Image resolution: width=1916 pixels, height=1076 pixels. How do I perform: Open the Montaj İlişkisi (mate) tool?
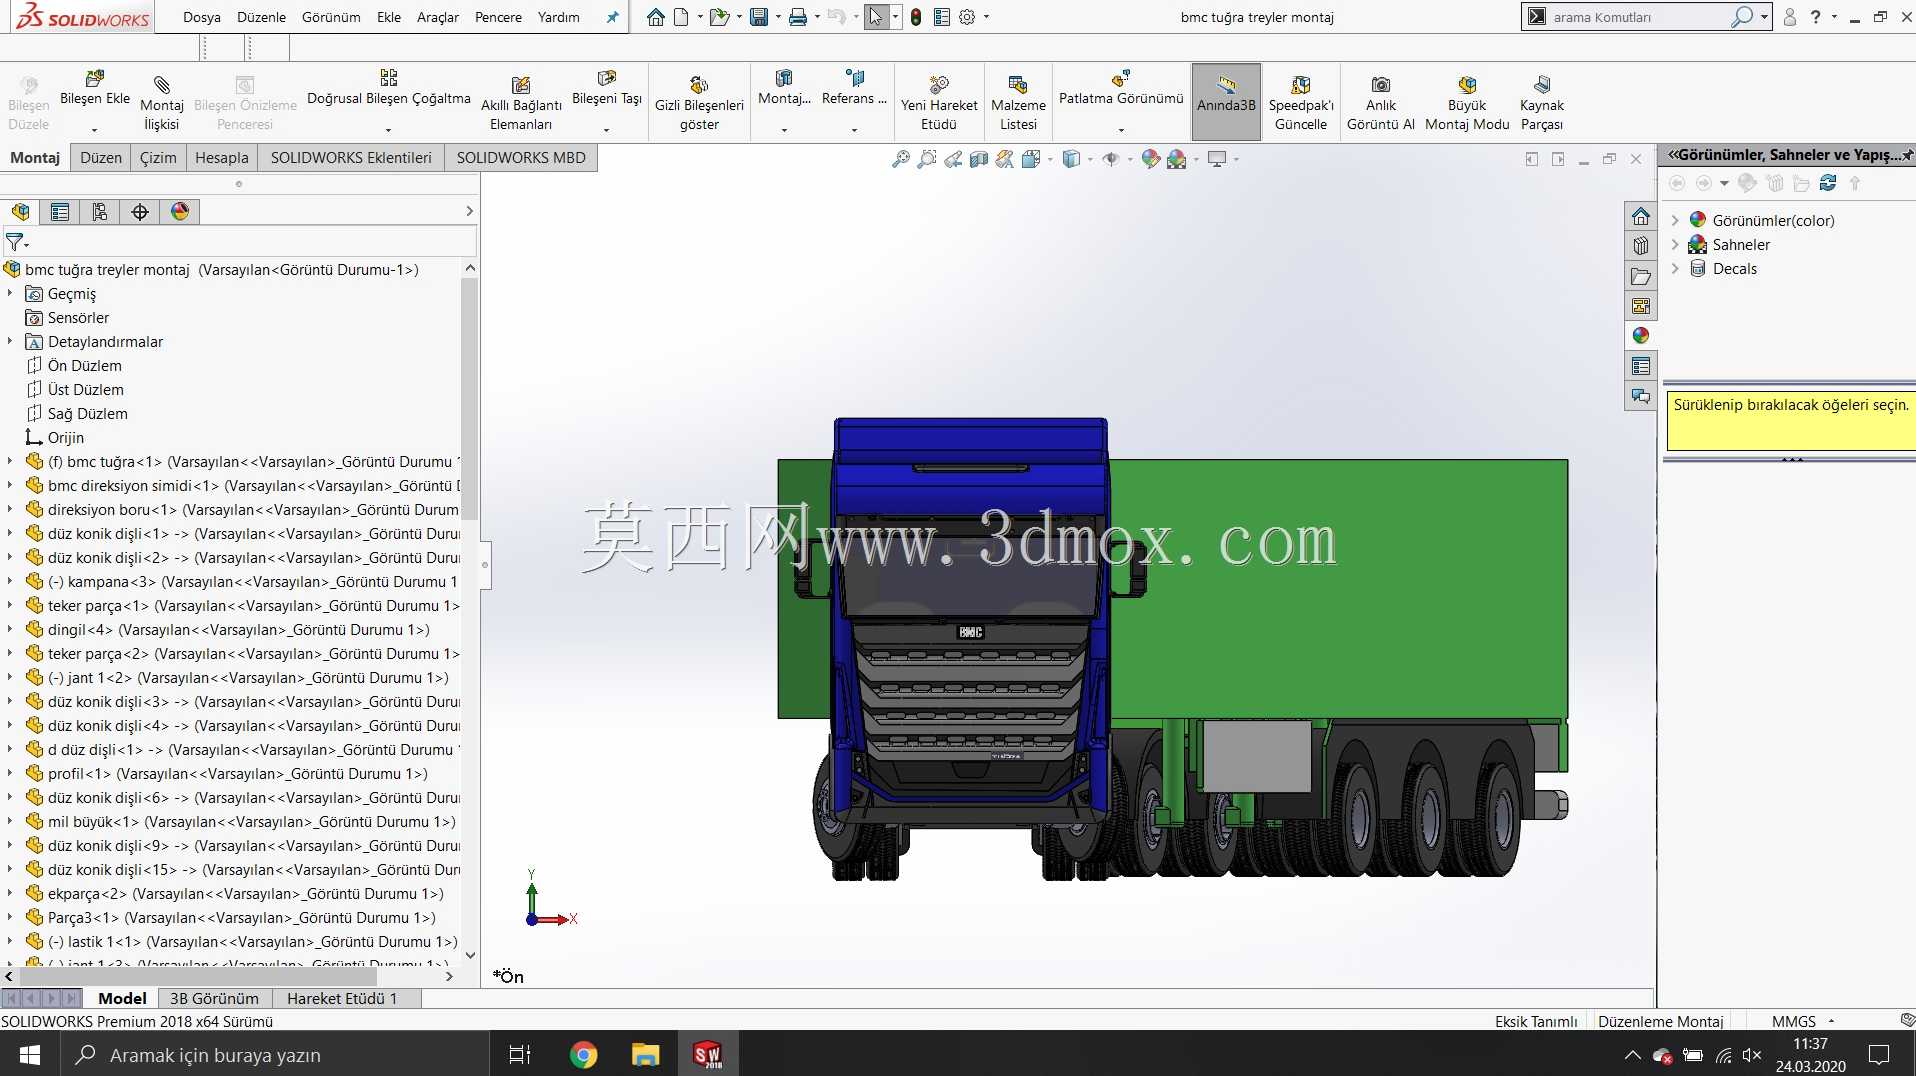tap(161, 102)
